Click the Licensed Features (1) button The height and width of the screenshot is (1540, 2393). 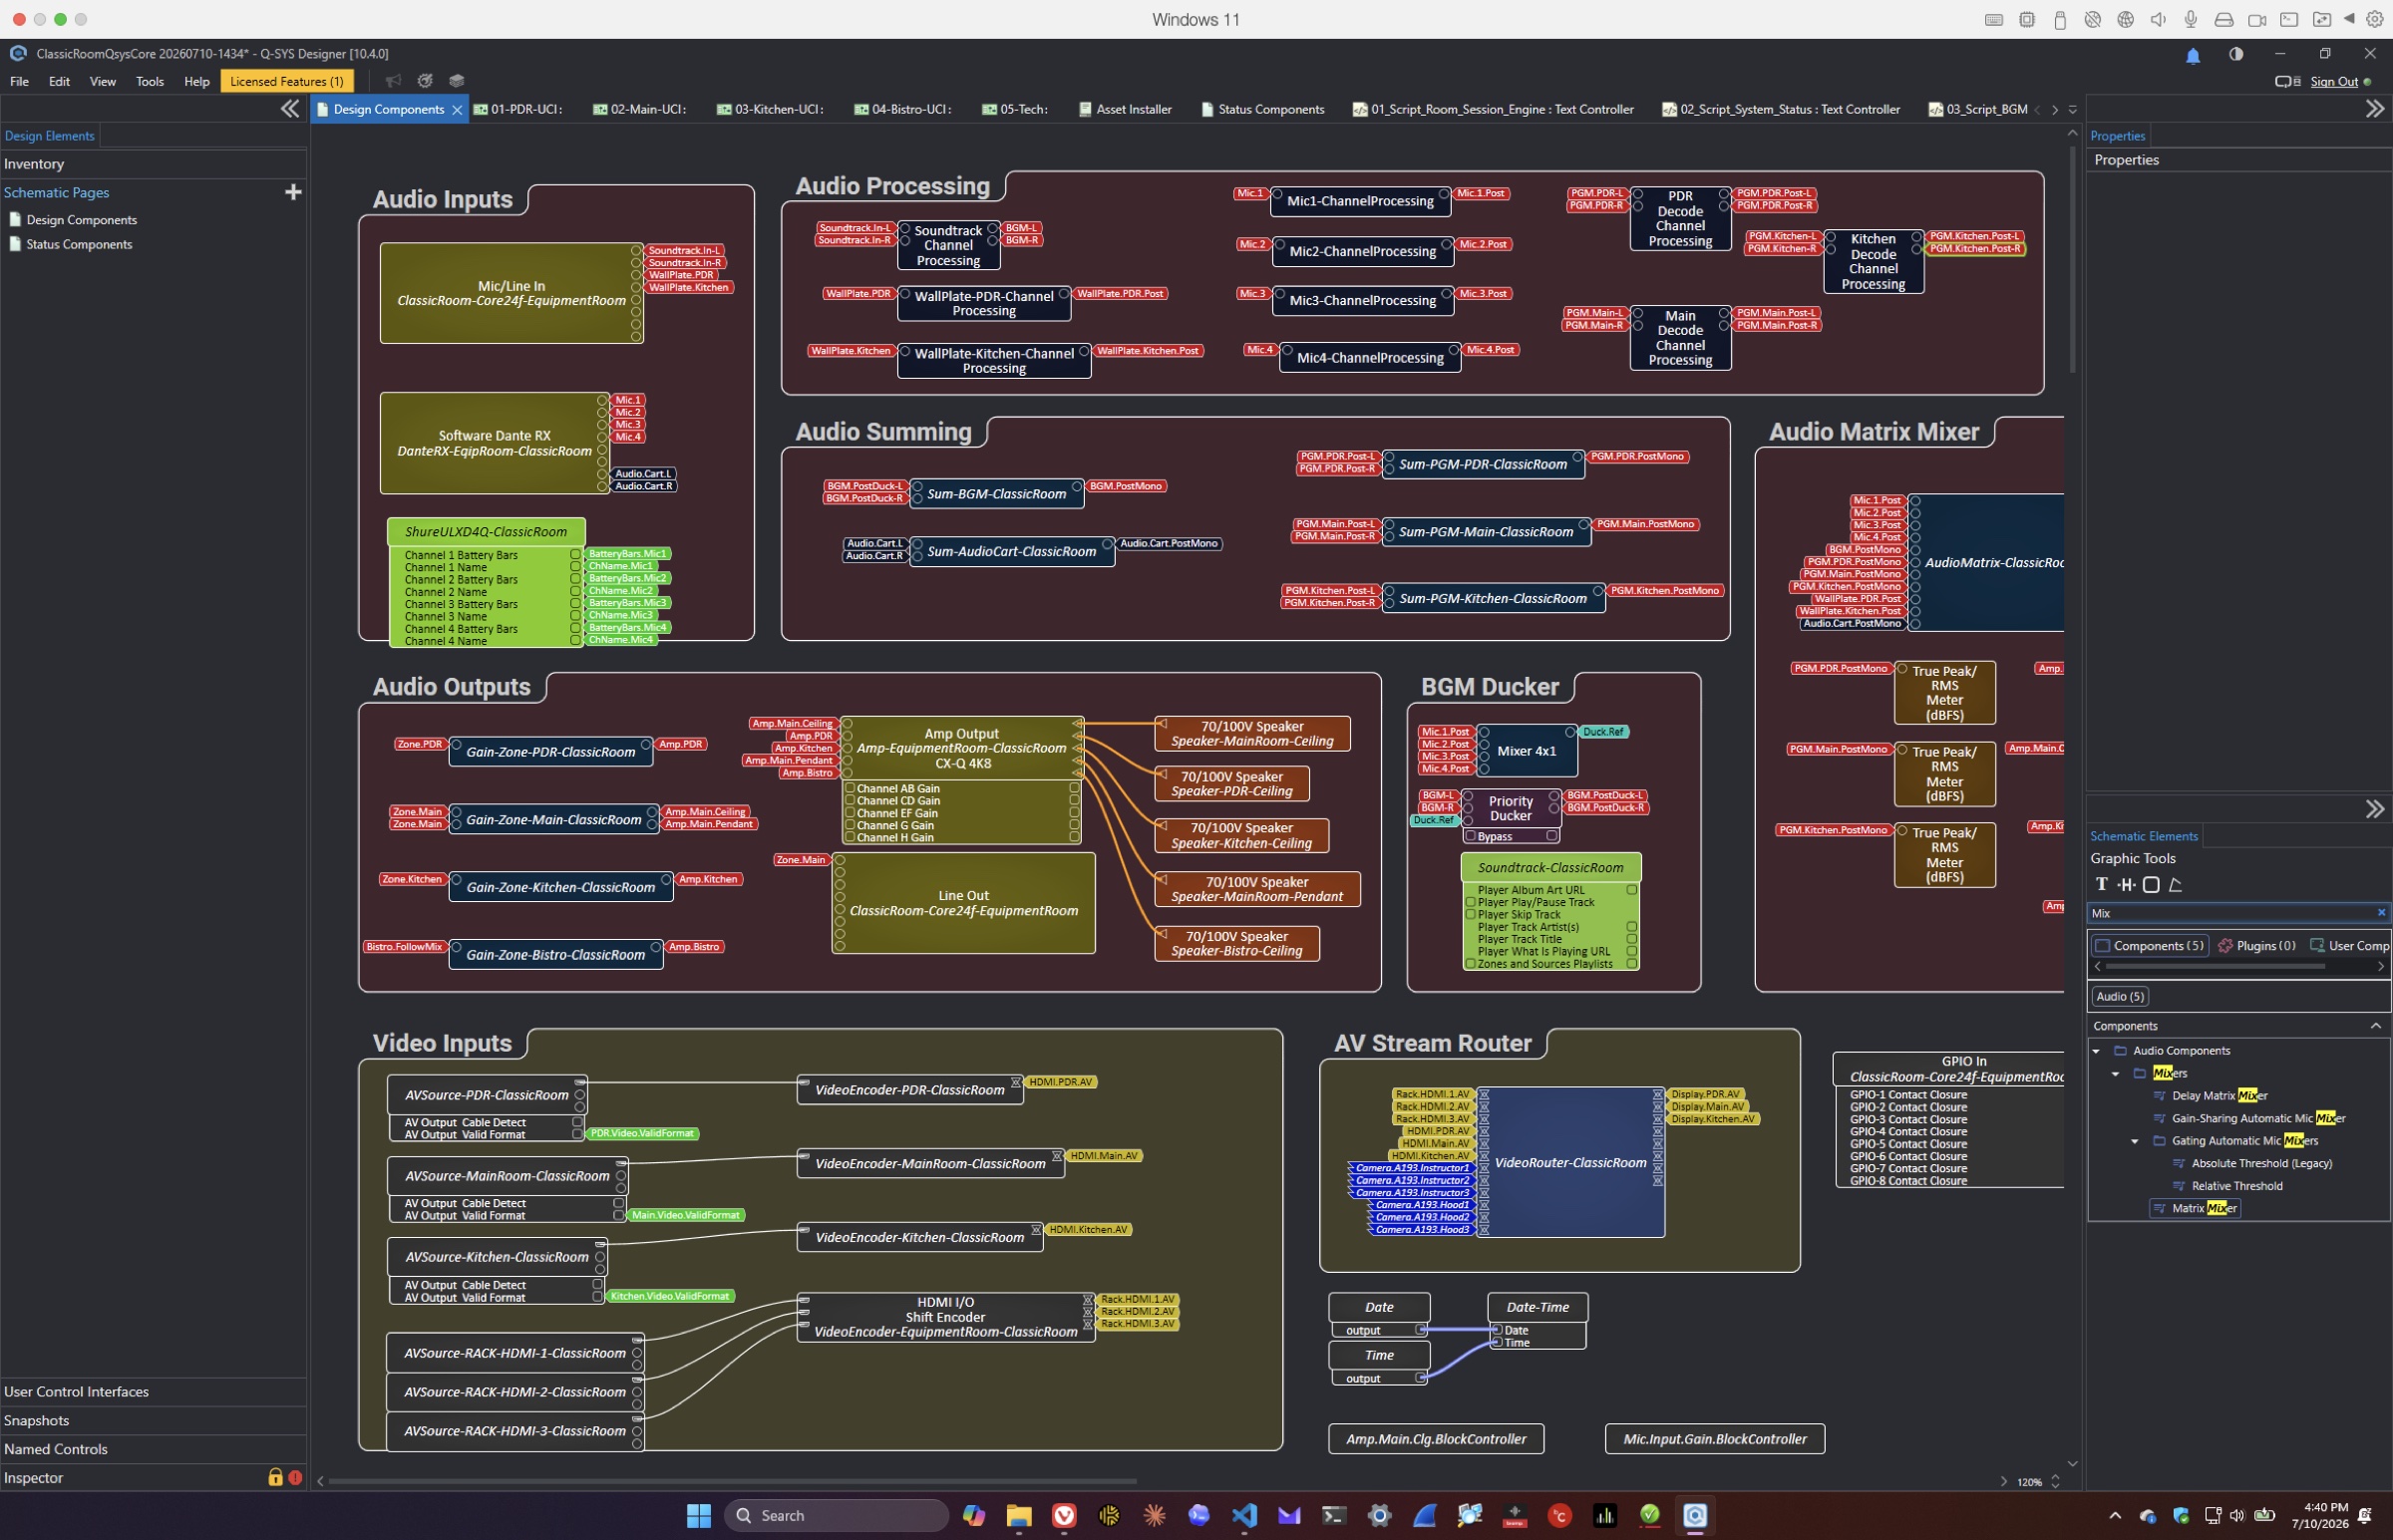click(x=287, y=81)
